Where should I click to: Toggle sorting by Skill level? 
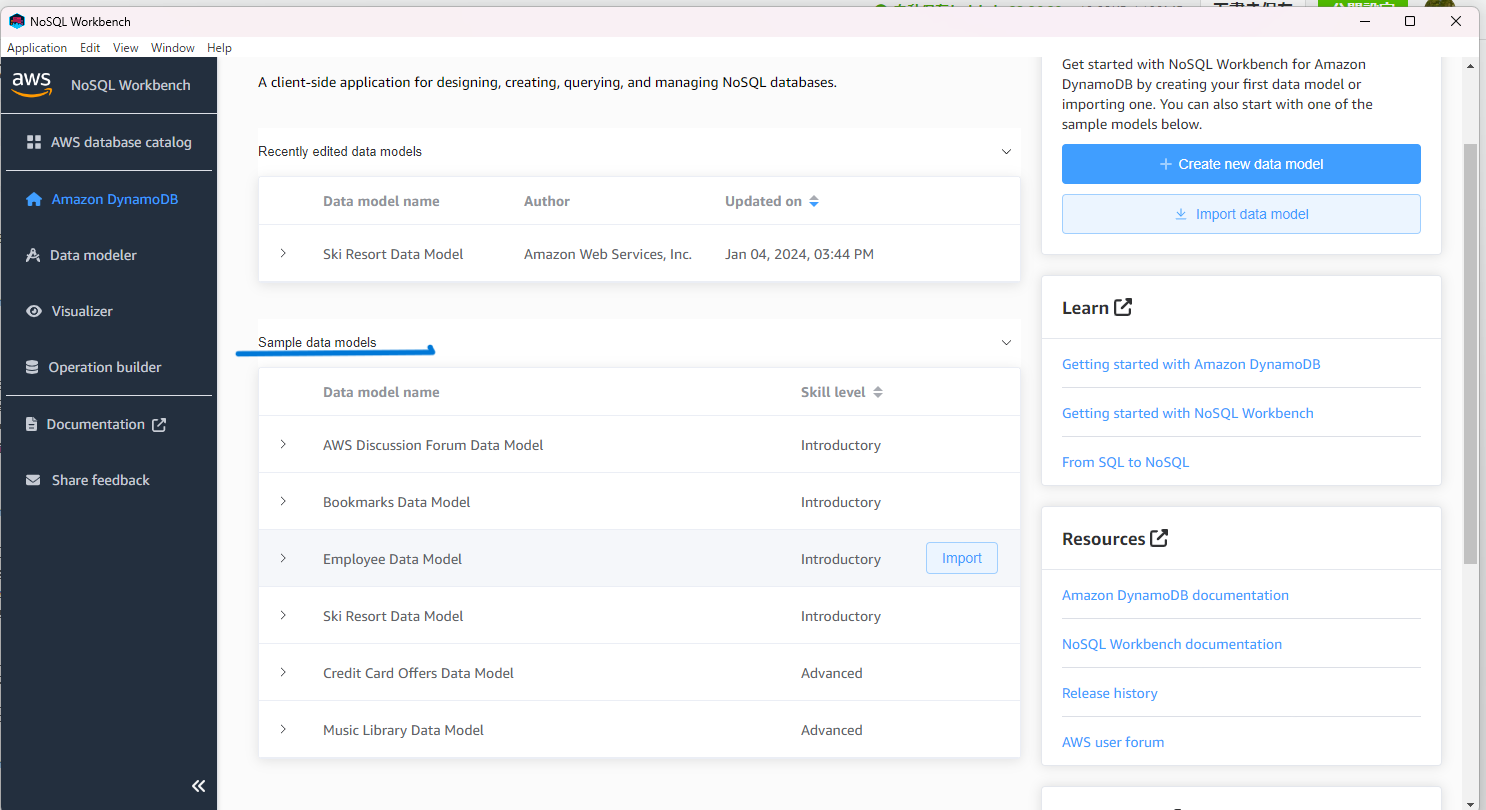878,391
